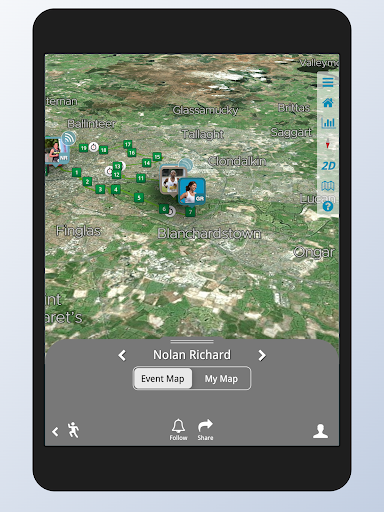Tap the Nolan Richard runner name
This screenshot has height=512, width=384.
tap(192, 355)
